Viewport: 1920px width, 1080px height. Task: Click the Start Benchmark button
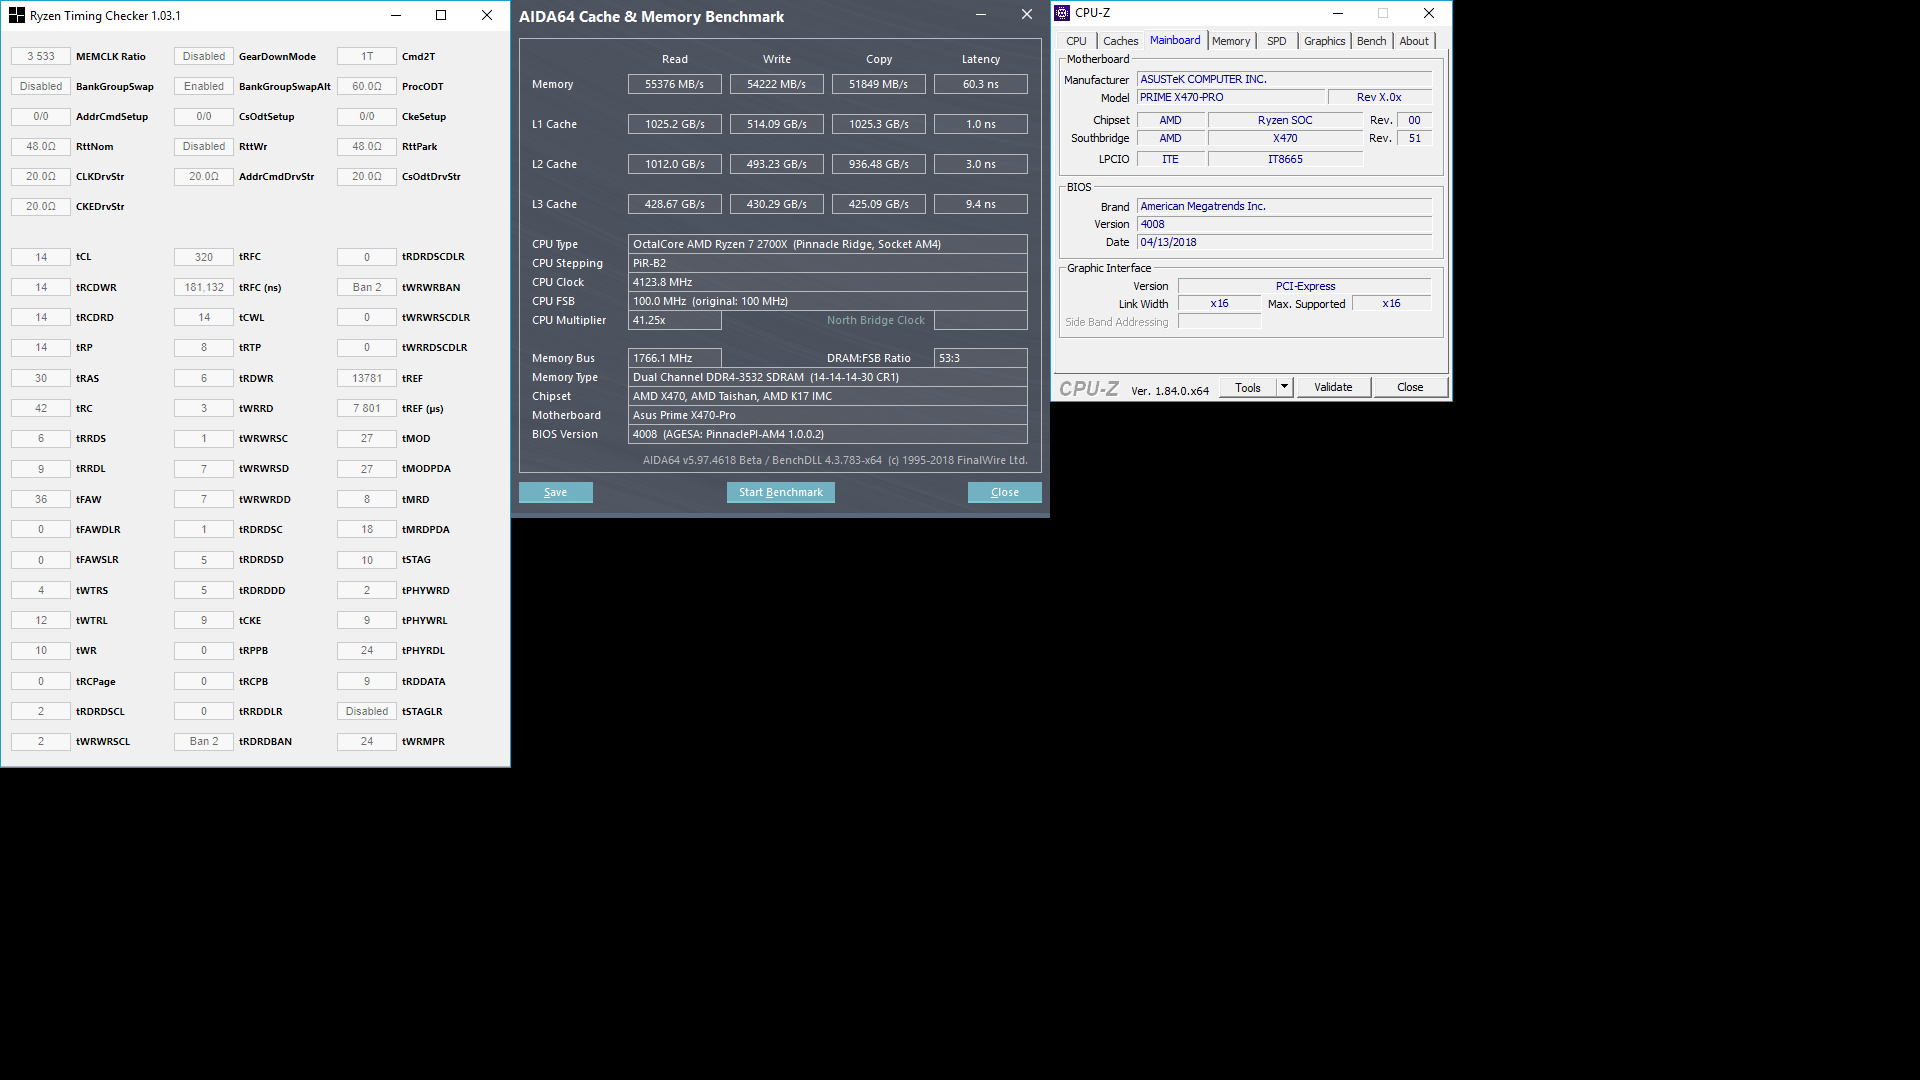pos(780,492)
